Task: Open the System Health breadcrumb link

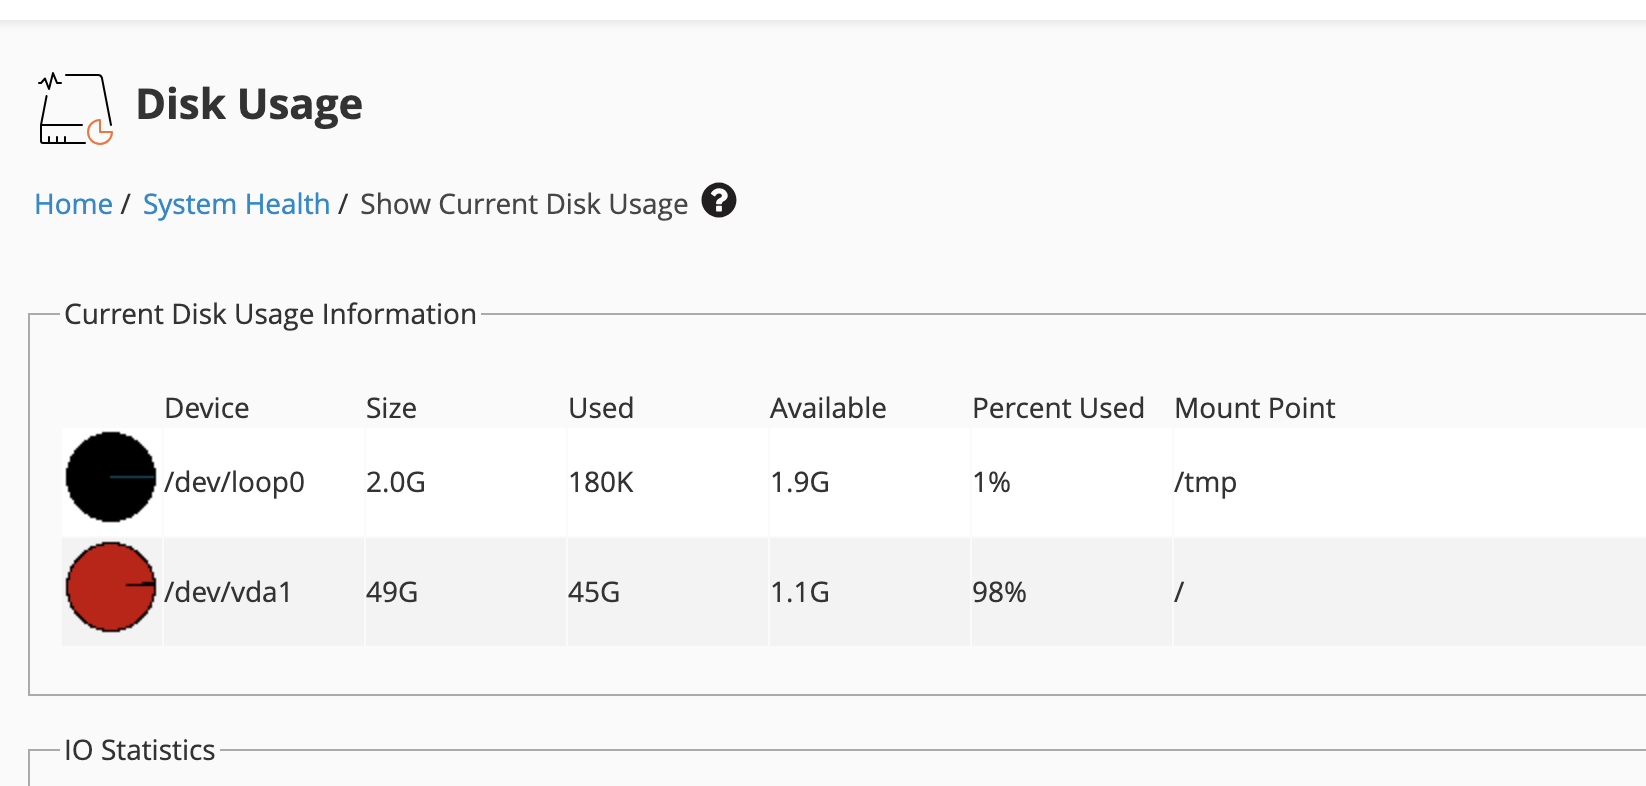Action: click(236, 204)
